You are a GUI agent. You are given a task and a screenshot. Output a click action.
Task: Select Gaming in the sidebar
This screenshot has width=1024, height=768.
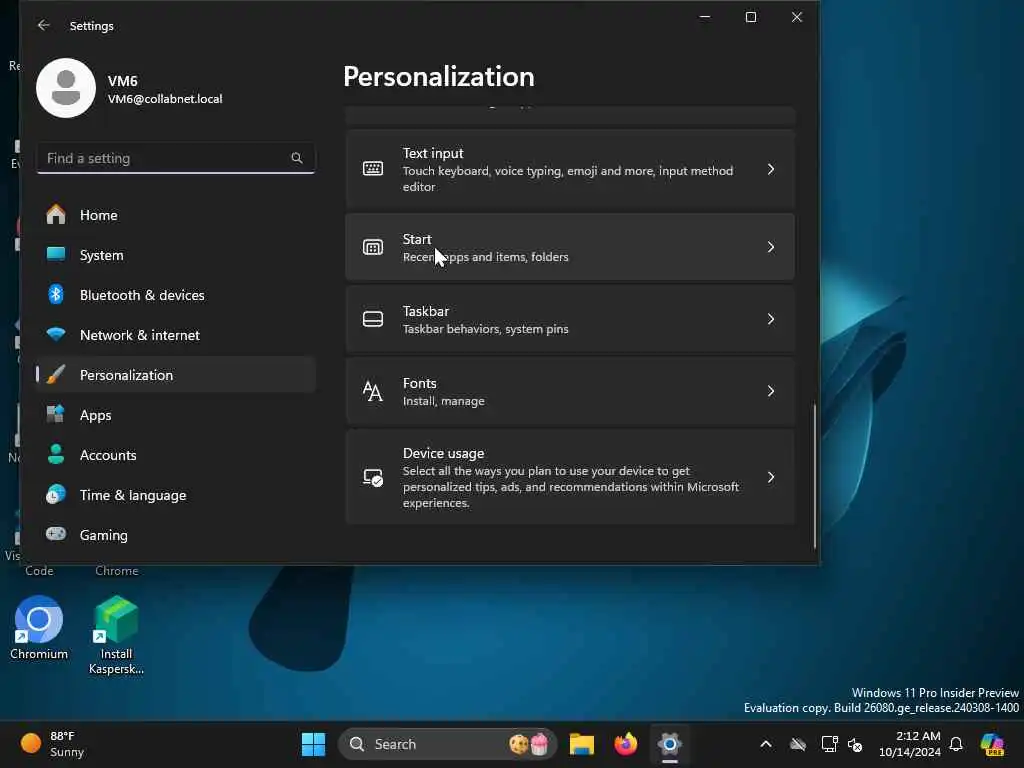[176, 534]
